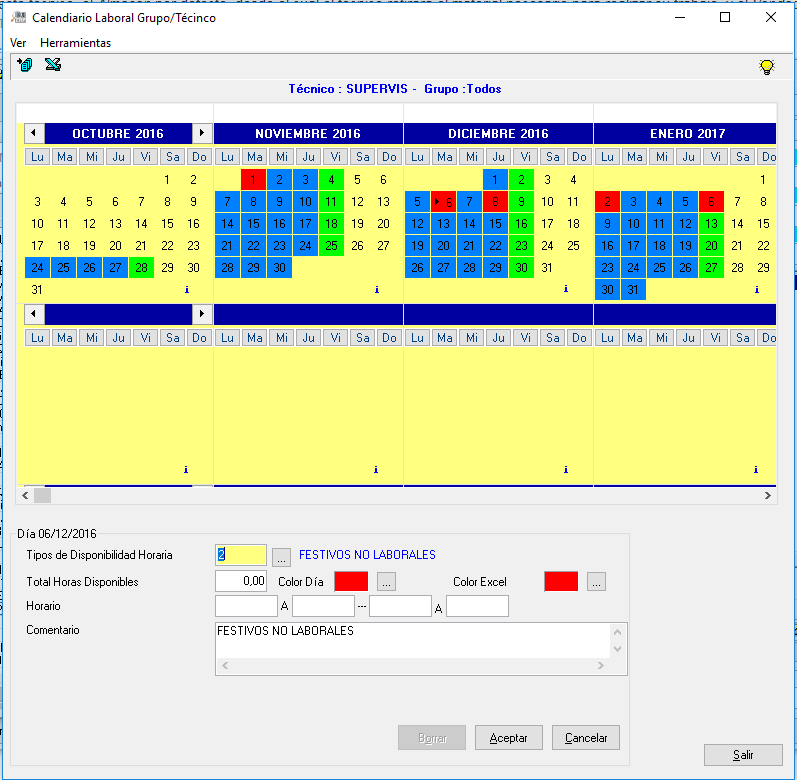Image resolution: width=797 pixels, height=780 pixels.
Task: Click info icon under Noviembre 2016 calendar
Action: pos(376,290)
